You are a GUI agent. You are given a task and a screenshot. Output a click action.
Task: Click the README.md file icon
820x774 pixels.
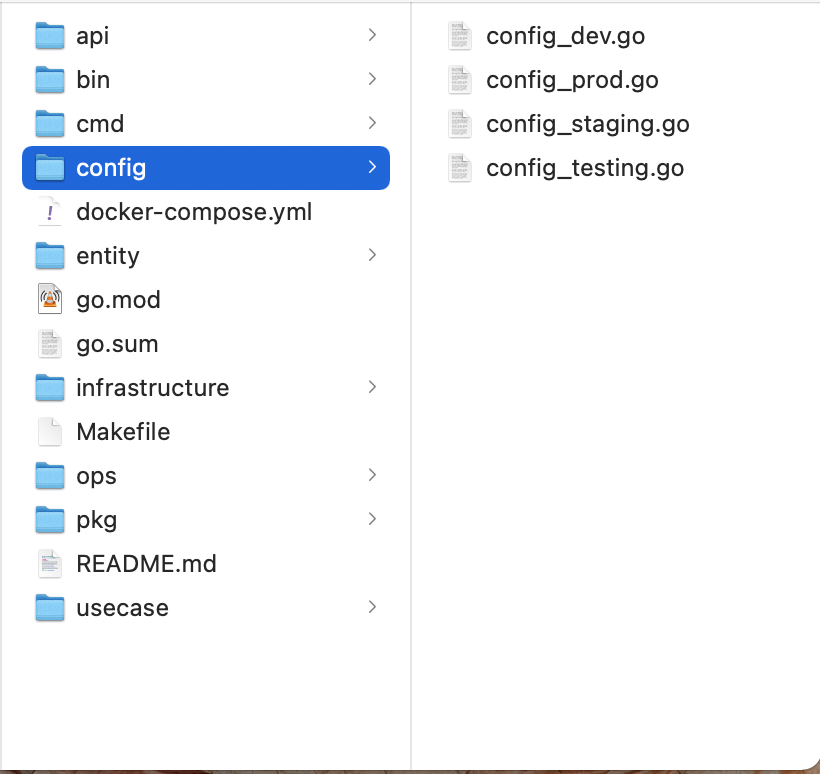click(x=50, y=564)
